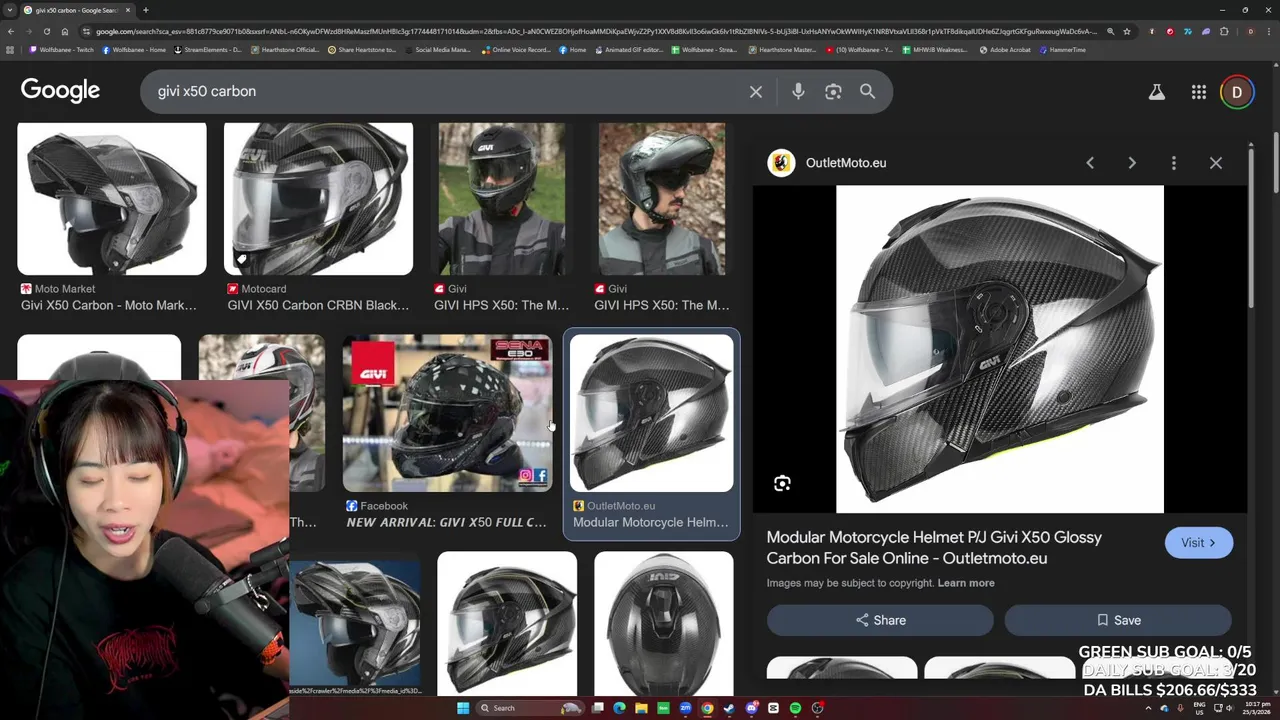
Task: Close the image preview panel
Action: 1216,163
